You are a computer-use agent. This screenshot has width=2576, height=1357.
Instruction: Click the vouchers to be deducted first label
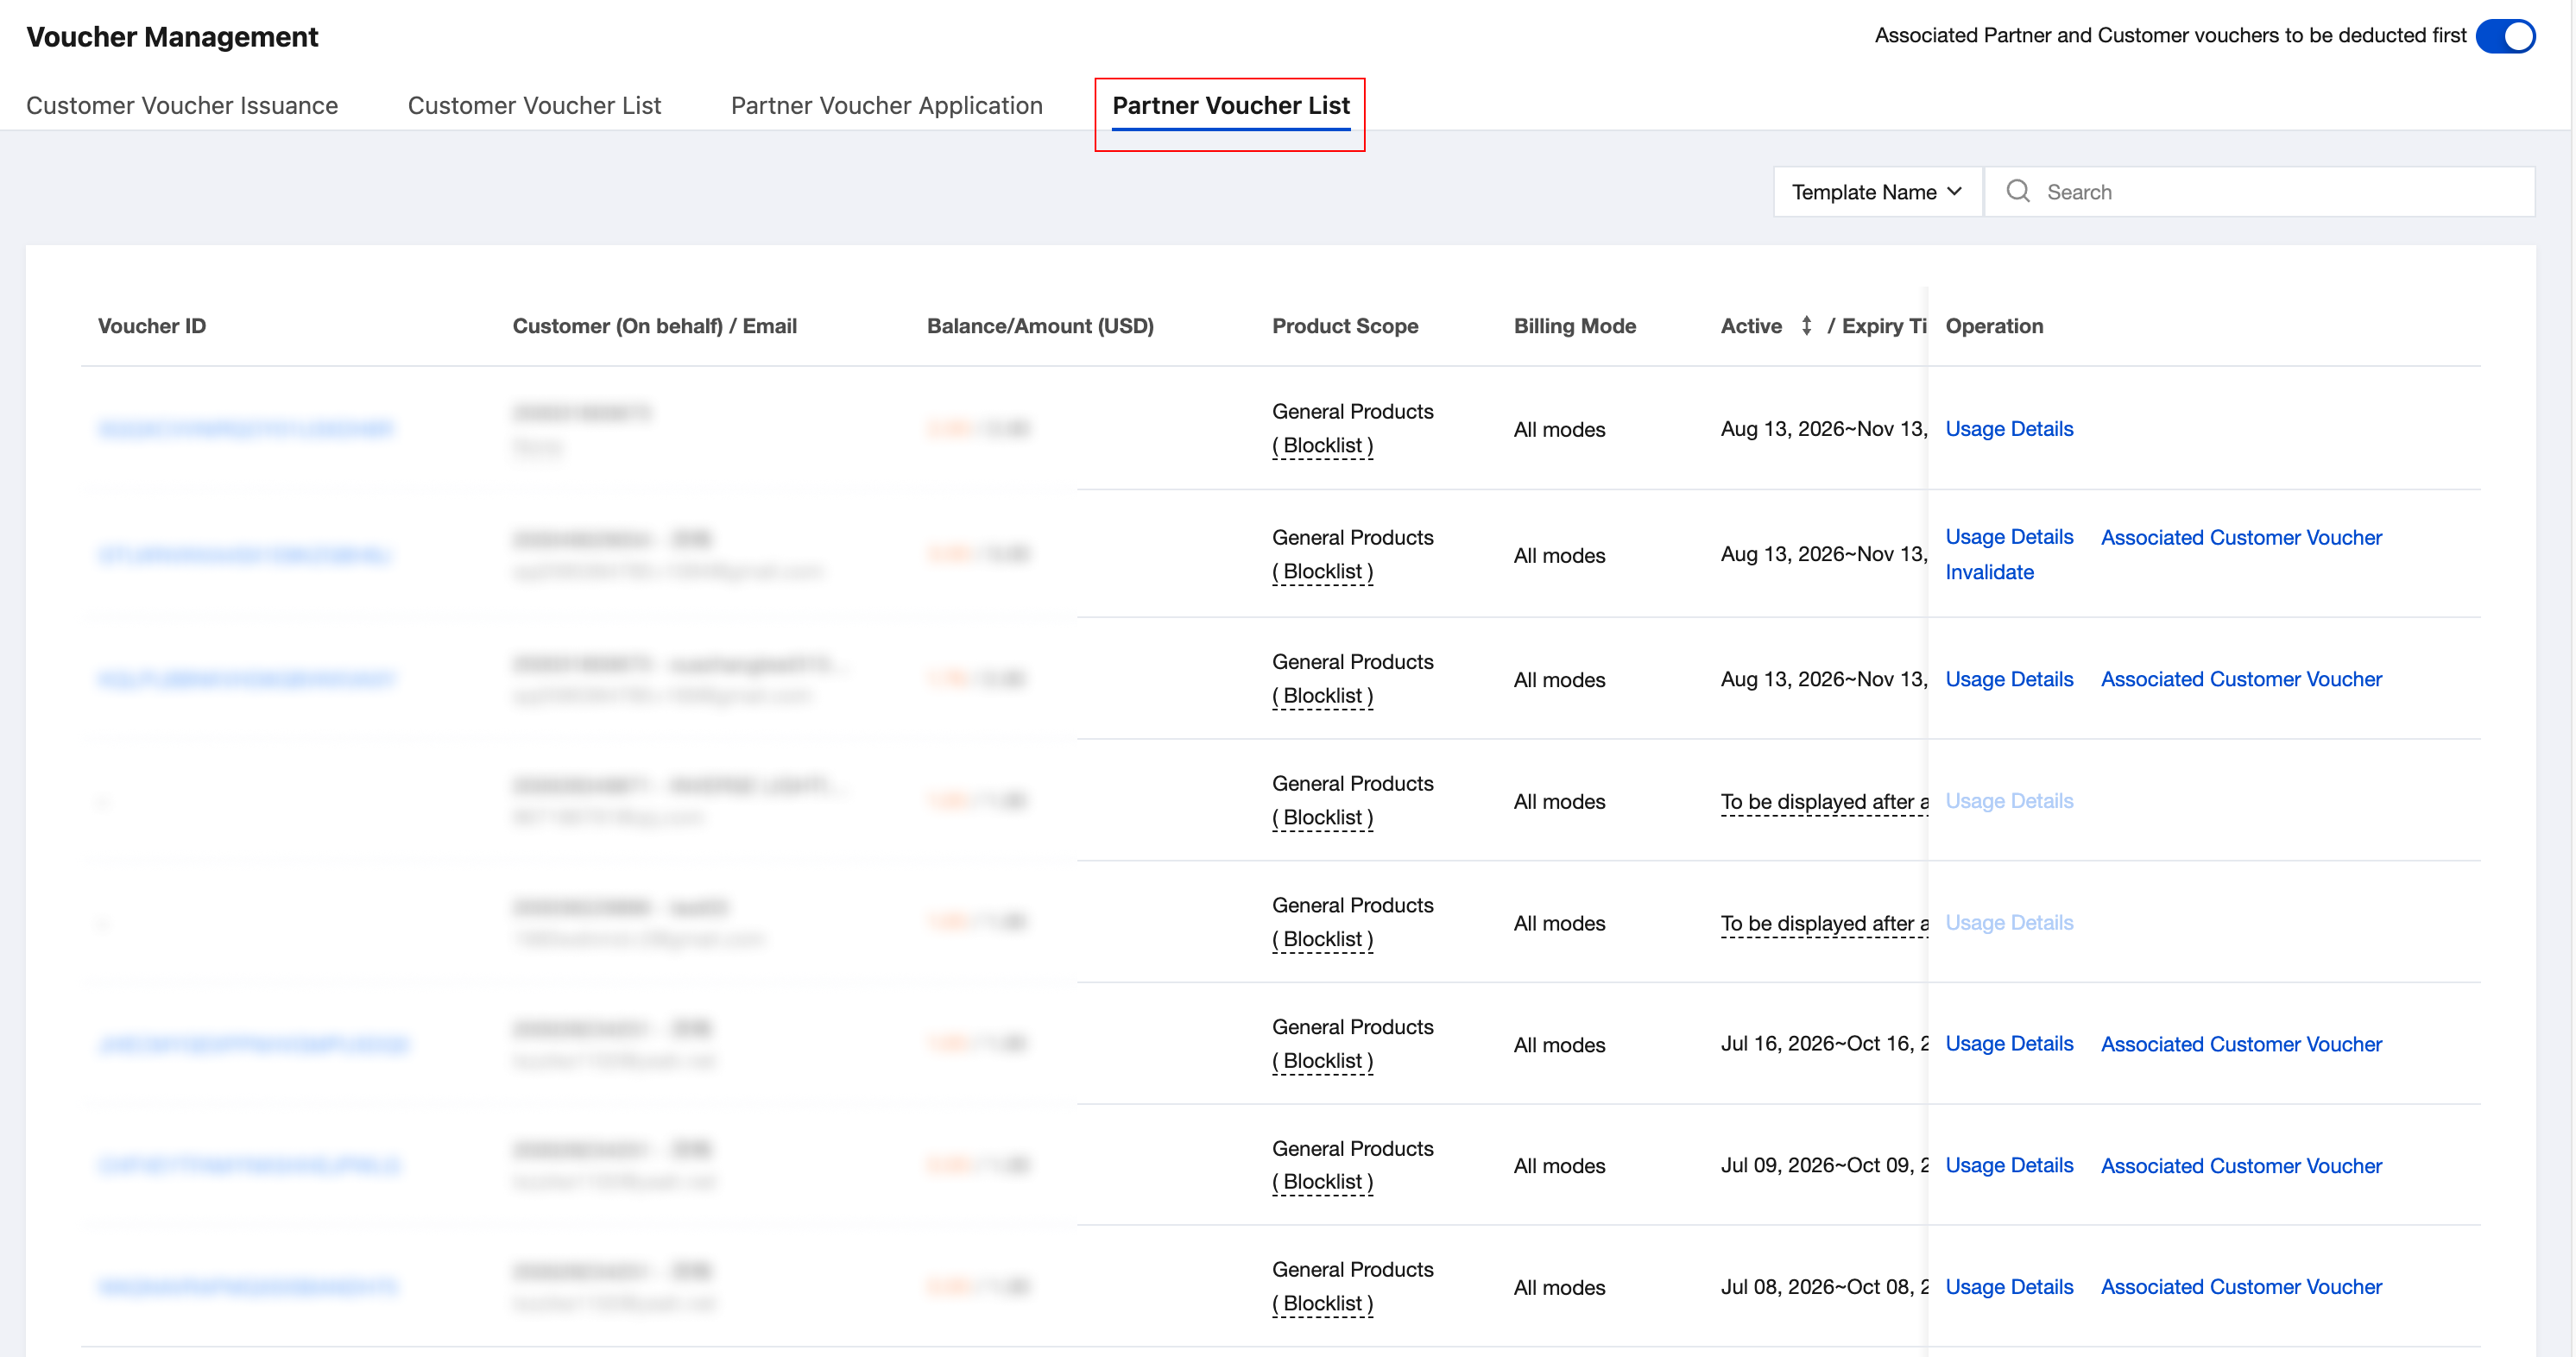pyautogui.click(x=2170, y=36)
